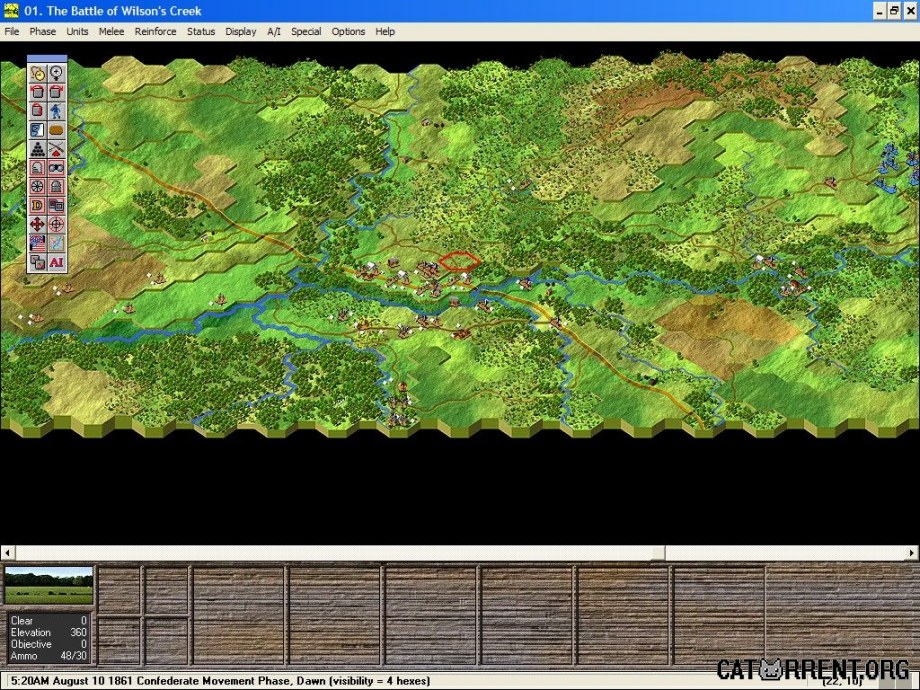
Task: Click the "Clear" terrain label
Action: click(22, 621)
